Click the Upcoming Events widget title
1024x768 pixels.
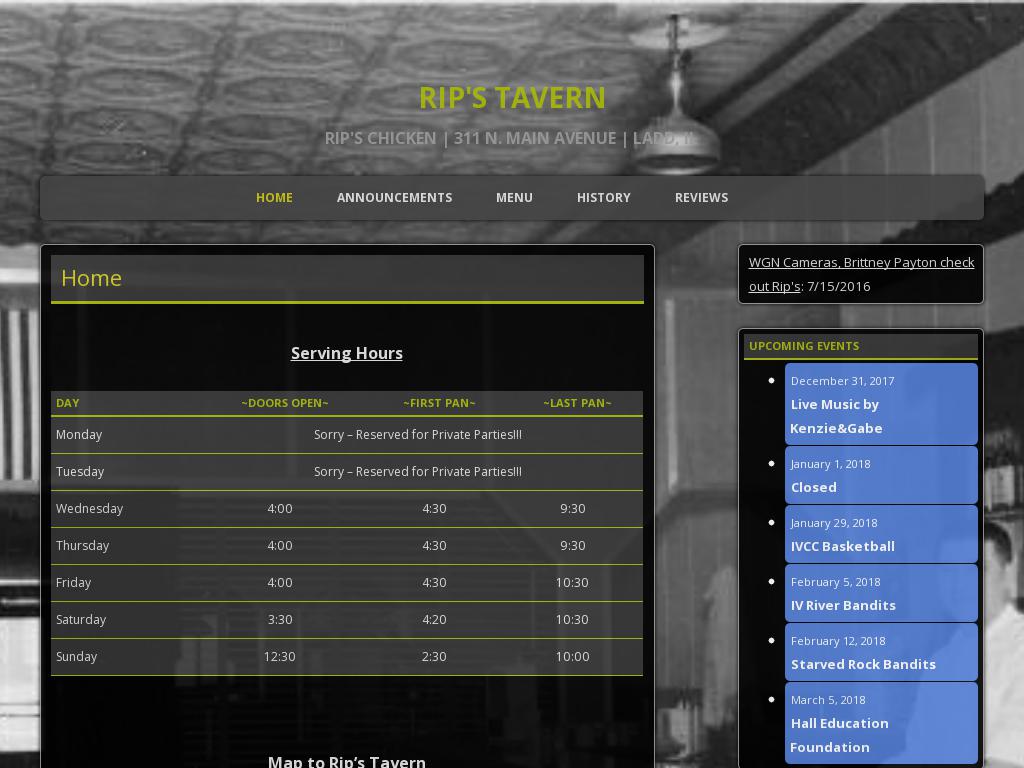point(804,346)
